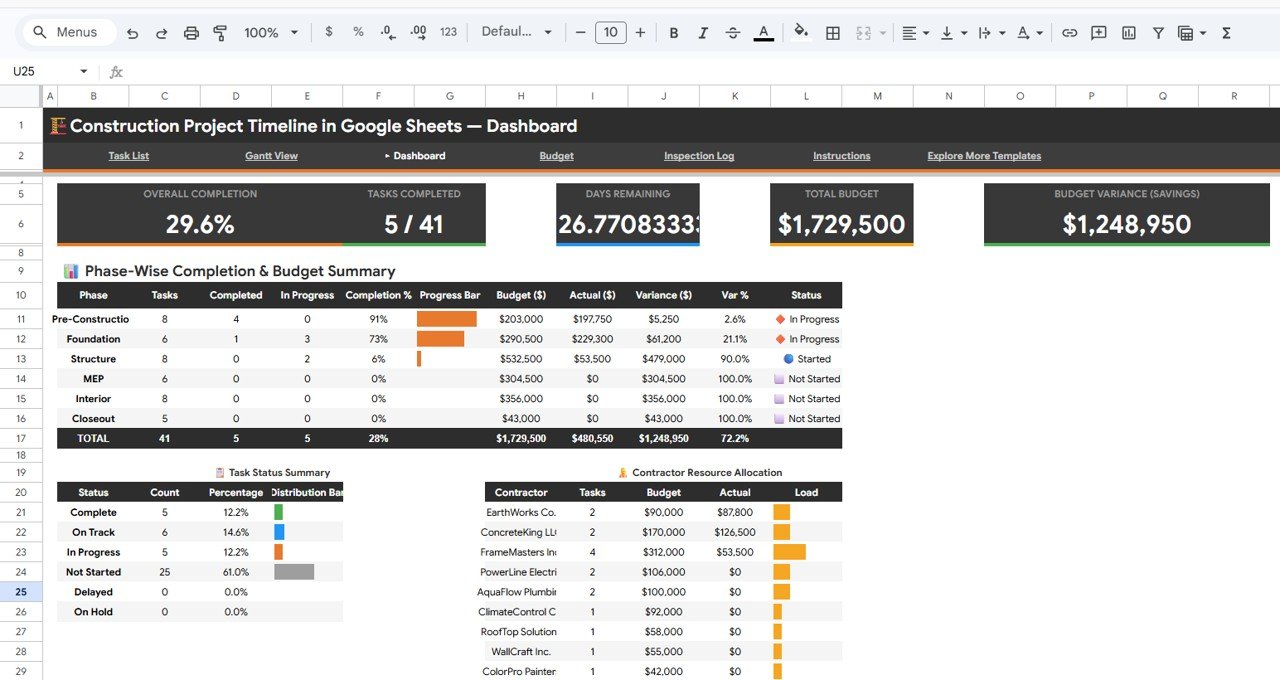Create a filter
This screenshot has height=680, width=1280.
coord(1157,32)
